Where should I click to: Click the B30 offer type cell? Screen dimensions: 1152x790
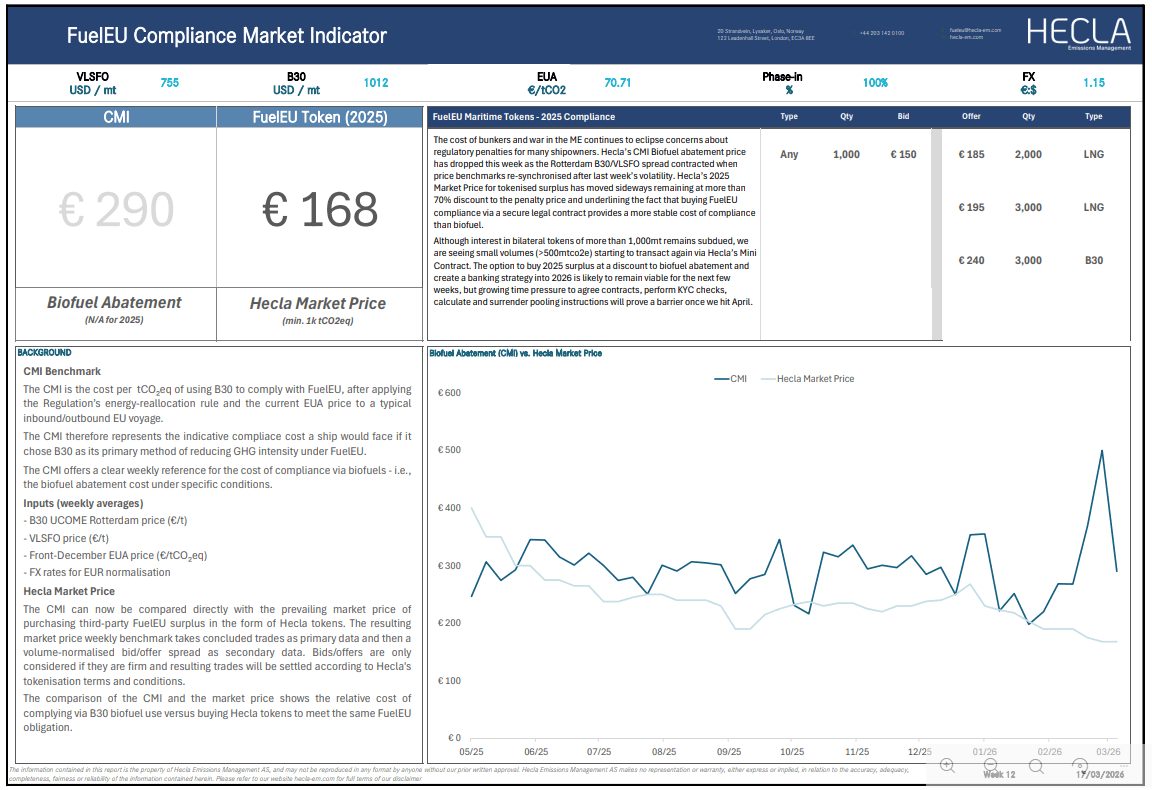coord(1093,260)
